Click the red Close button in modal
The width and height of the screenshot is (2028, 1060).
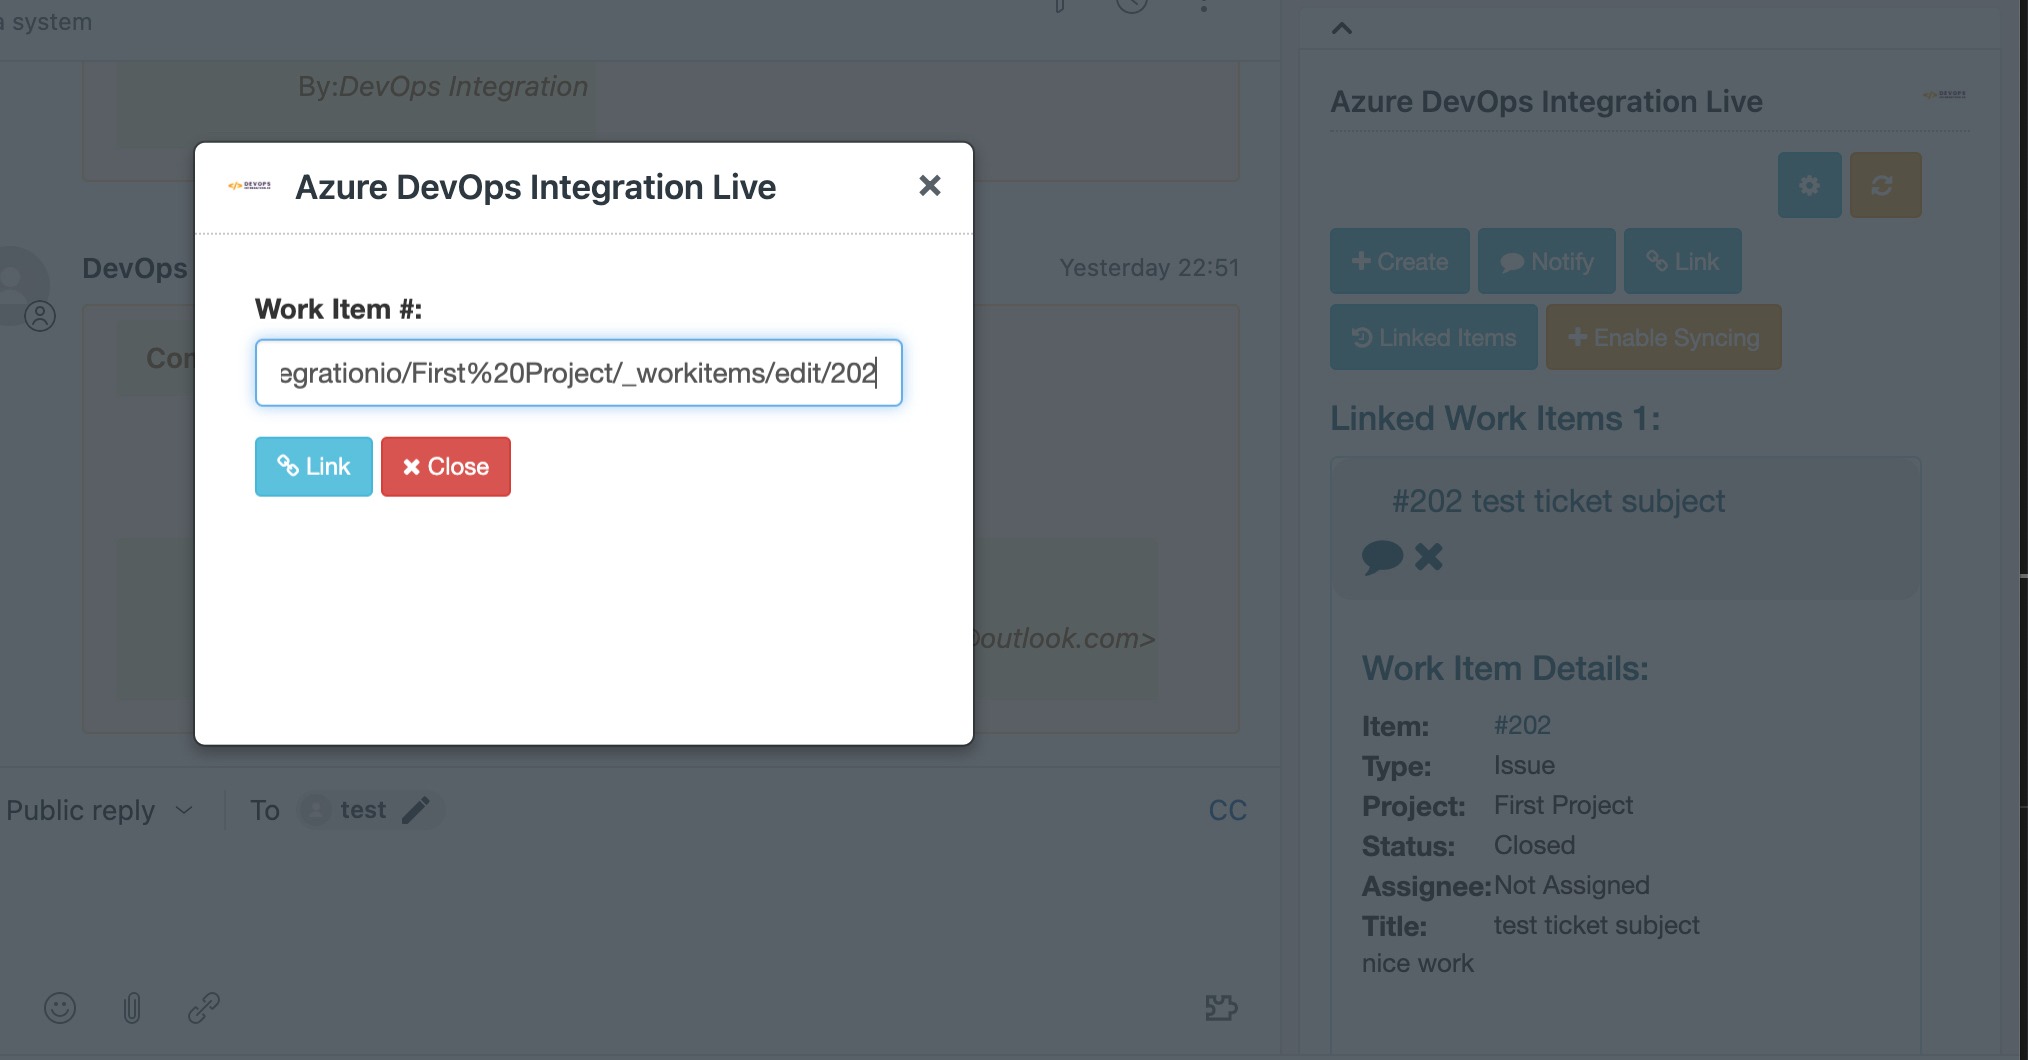coord(446,467)
